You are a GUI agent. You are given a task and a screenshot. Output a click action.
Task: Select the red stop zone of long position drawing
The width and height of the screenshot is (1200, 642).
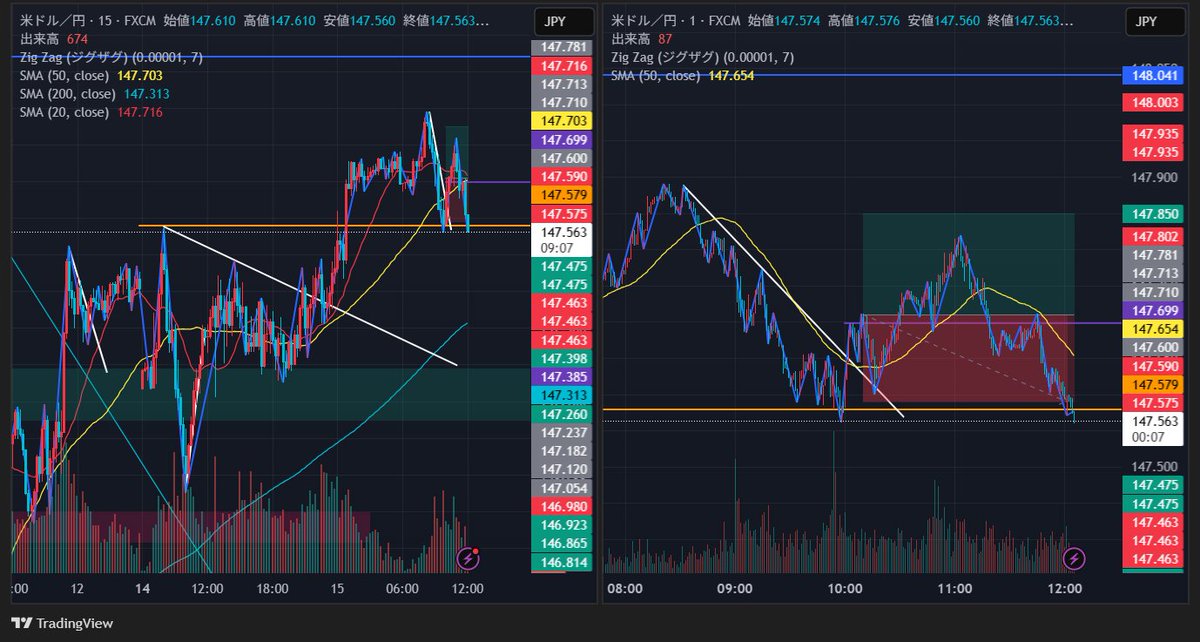pos(968,359)
